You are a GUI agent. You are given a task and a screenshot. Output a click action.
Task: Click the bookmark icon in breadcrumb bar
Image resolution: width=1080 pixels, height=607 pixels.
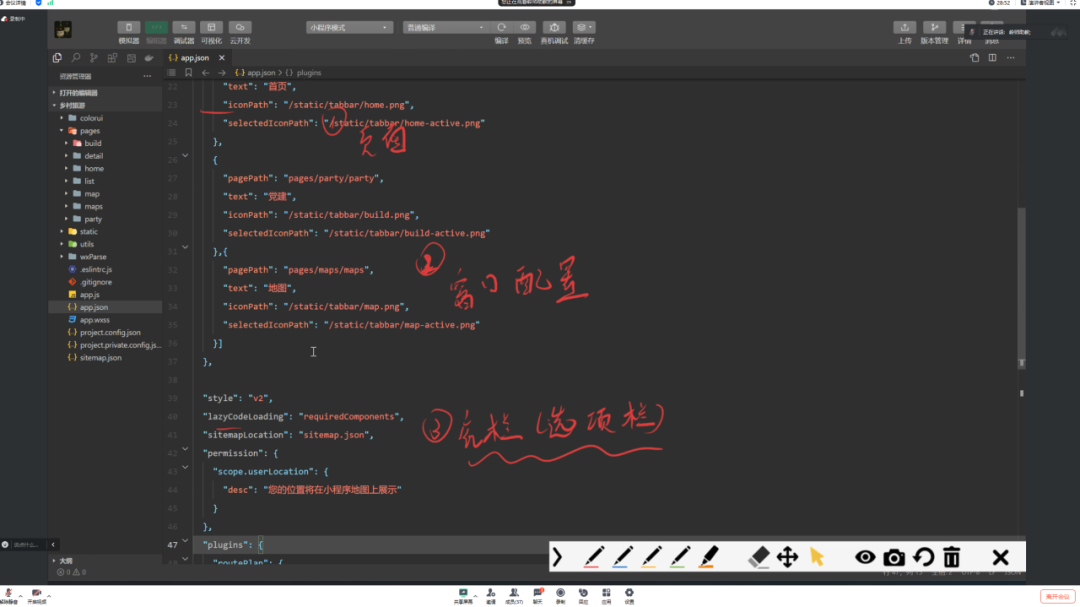pos(188,72)
